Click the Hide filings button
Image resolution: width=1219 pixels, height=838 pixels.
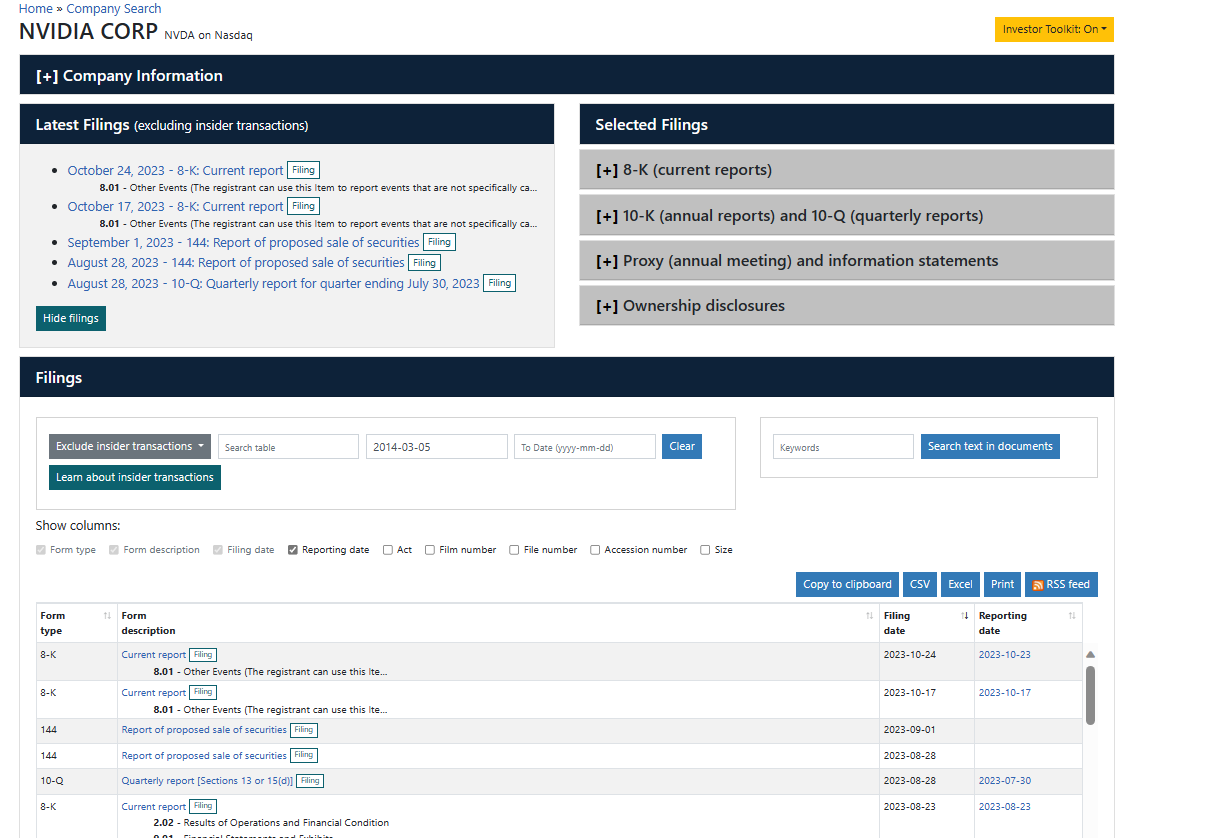tap(71, 318)
